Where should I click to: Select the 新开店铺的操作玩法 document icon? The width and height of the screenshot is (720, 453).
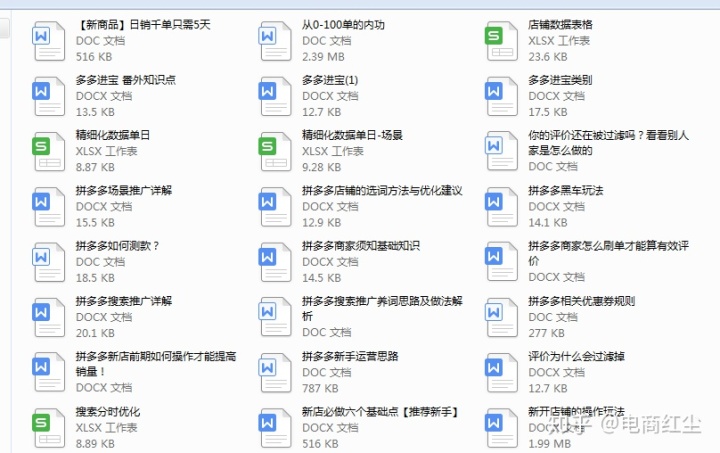(x=501, y=428)
